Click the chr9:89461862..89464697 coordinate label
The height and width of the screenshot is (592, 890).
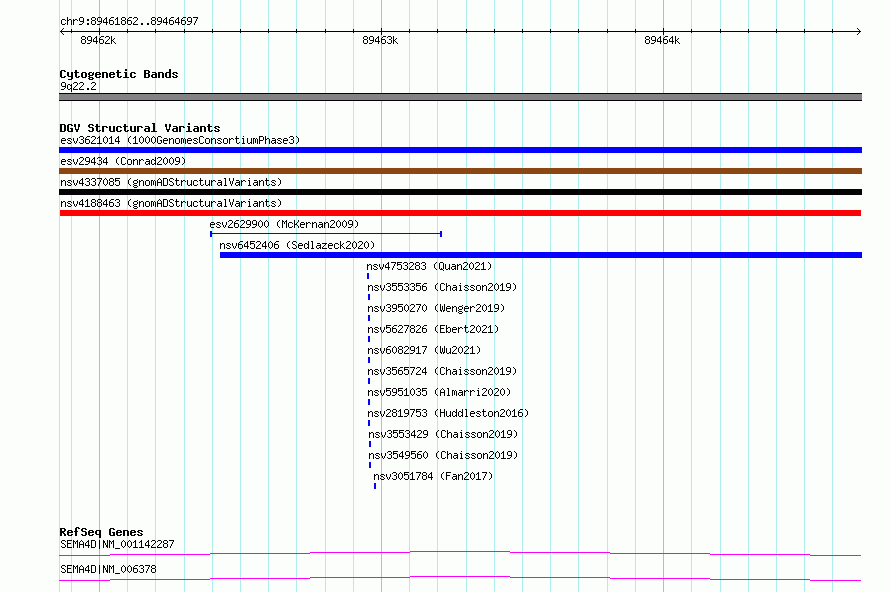(129, 21)
